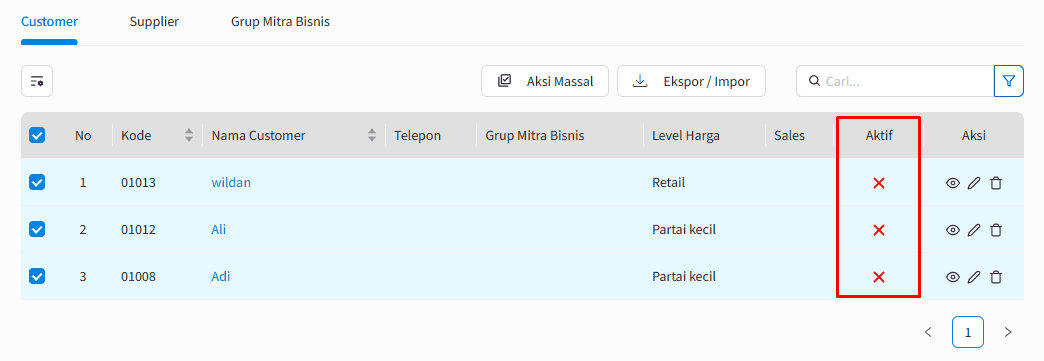Screen dimensions: 1044x361
Task: Delete customer Adi using trash icon
Action: (x=996, y=276)
